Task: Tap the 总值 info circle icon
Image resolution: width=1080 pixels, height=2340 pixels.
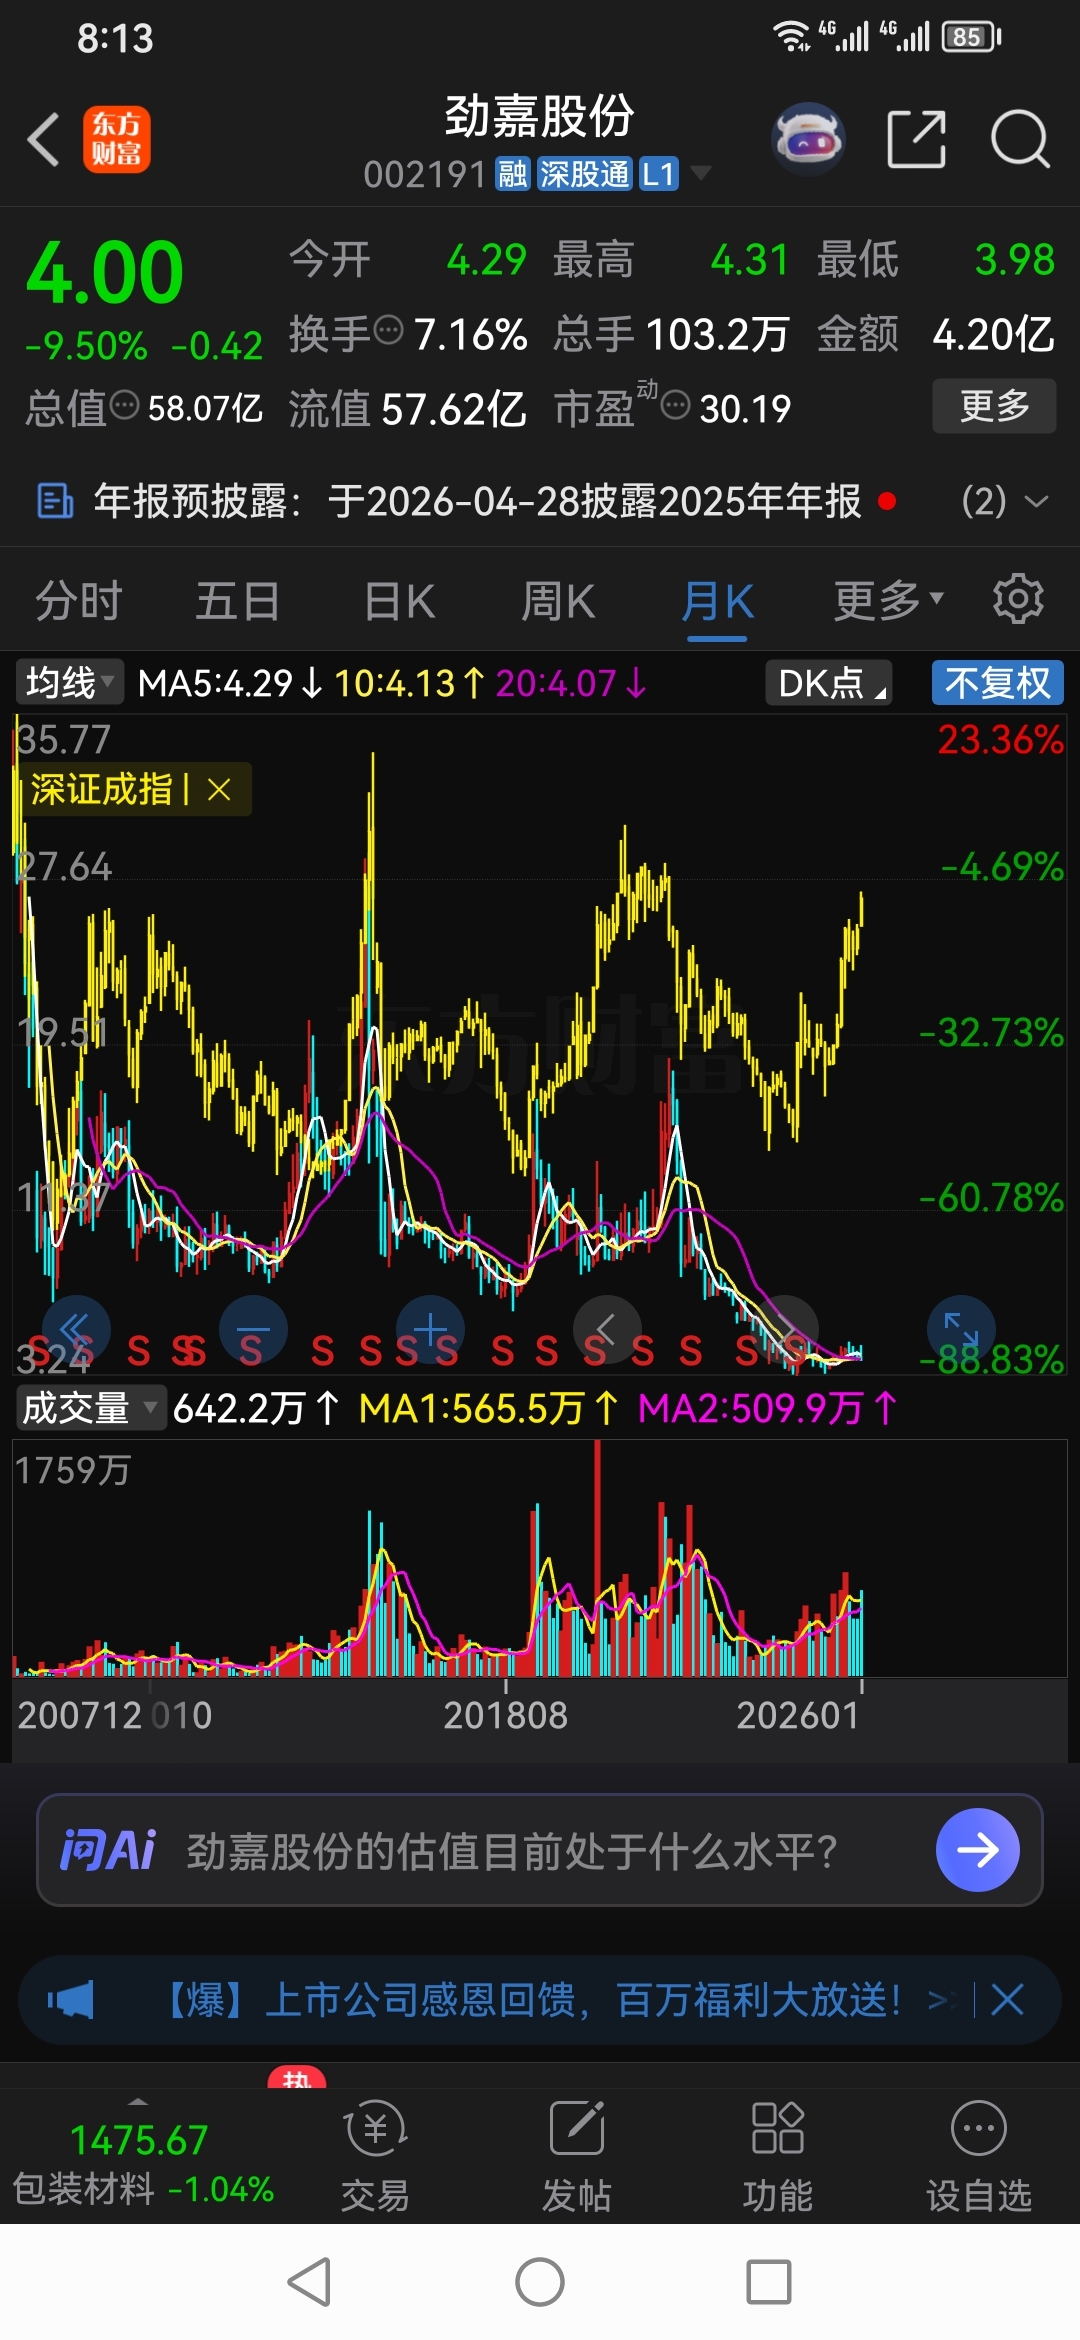Action: (124, 405)
